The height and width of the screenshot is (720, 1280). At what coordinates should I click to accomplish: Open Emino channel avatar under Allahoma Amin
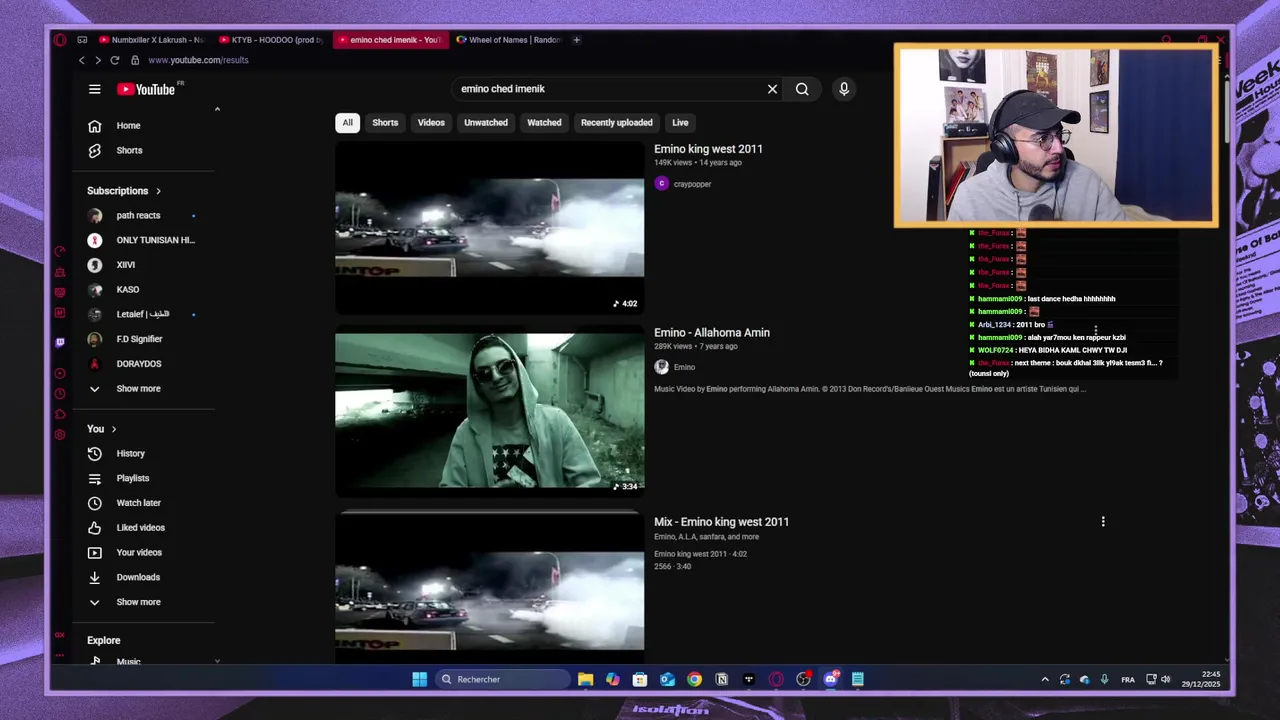[x=661, y=367]
